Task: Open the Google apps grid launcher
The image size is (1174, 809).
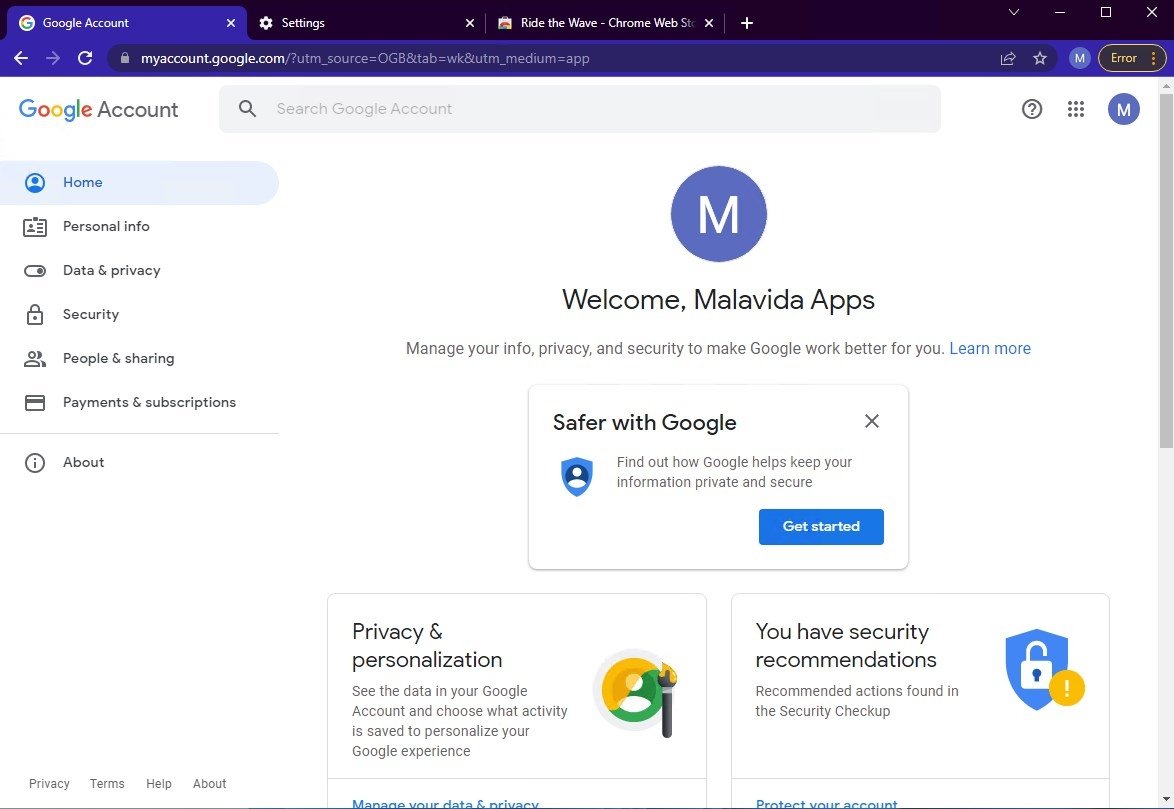Action: point(1076,109)
